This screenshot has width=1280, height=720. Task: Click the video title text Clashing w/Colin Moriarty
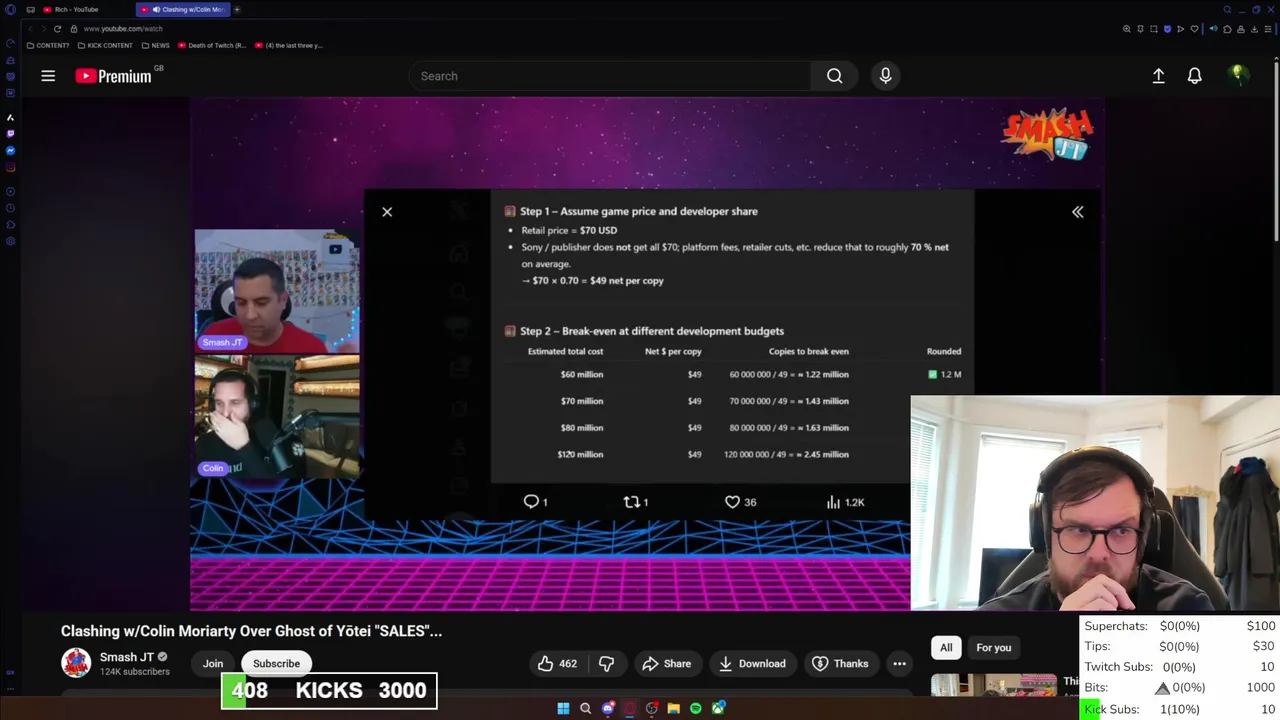point(251,631)
